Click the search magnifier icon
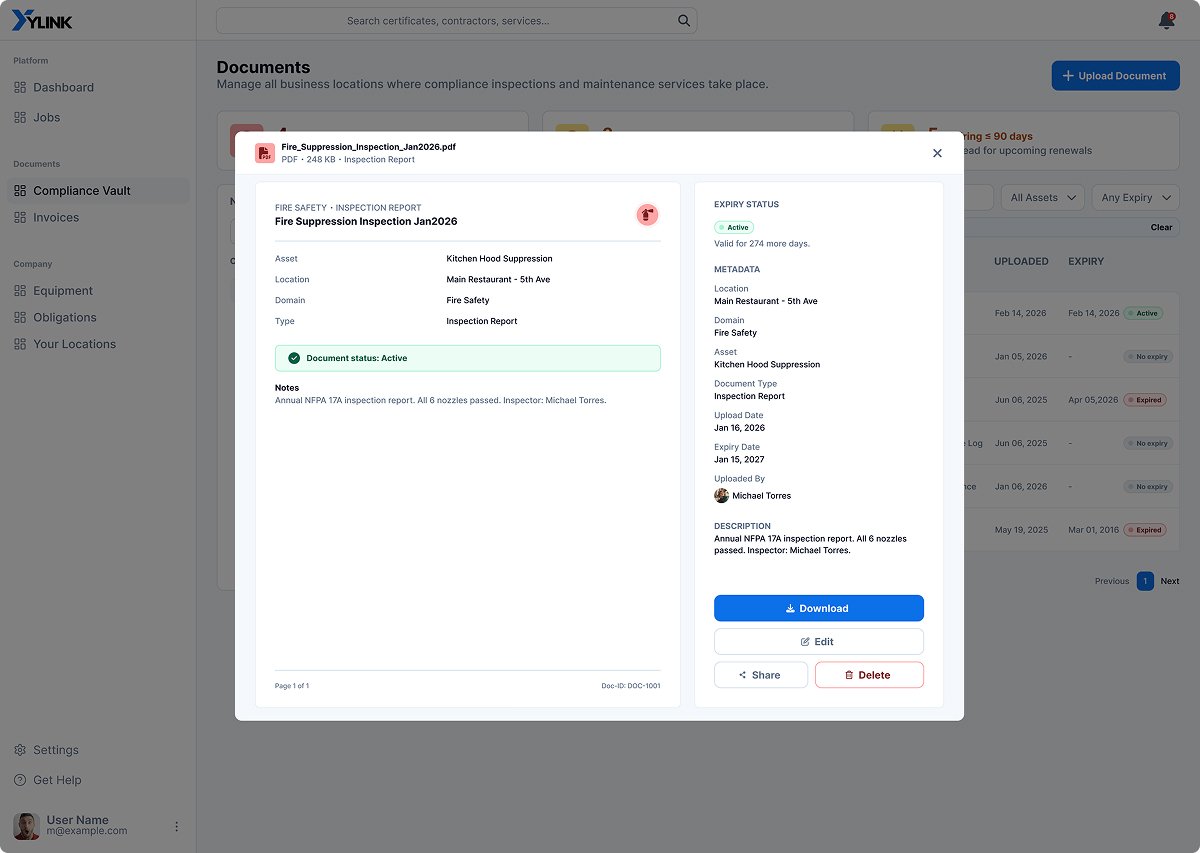The image size is (1200, 853). pyautogui.click(x=684, y=20)
